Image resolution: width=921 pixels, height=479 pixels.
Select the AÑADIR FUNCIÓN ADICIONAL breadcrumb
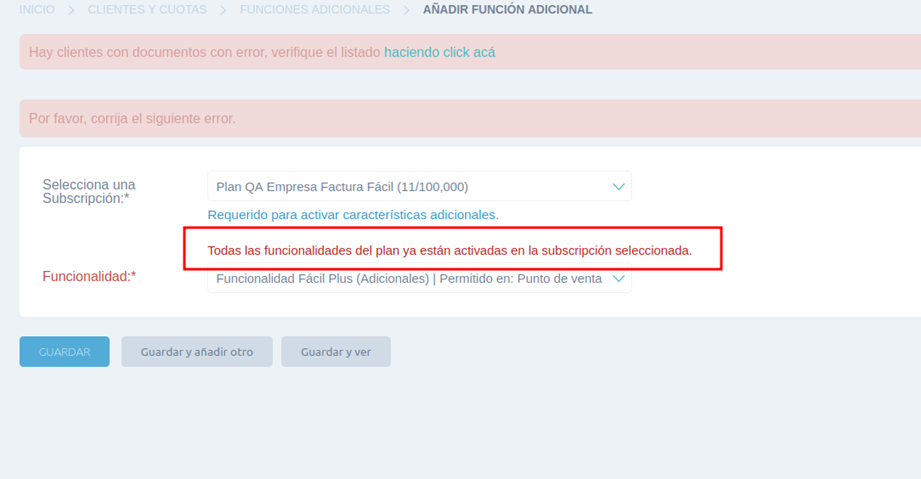[507, 10]
